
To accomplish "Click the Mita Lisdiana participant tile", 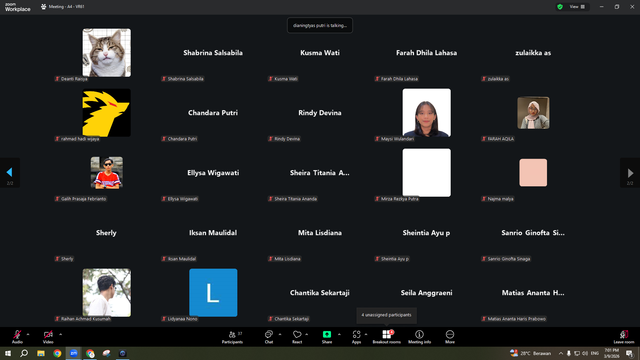I will pos(320,233).
